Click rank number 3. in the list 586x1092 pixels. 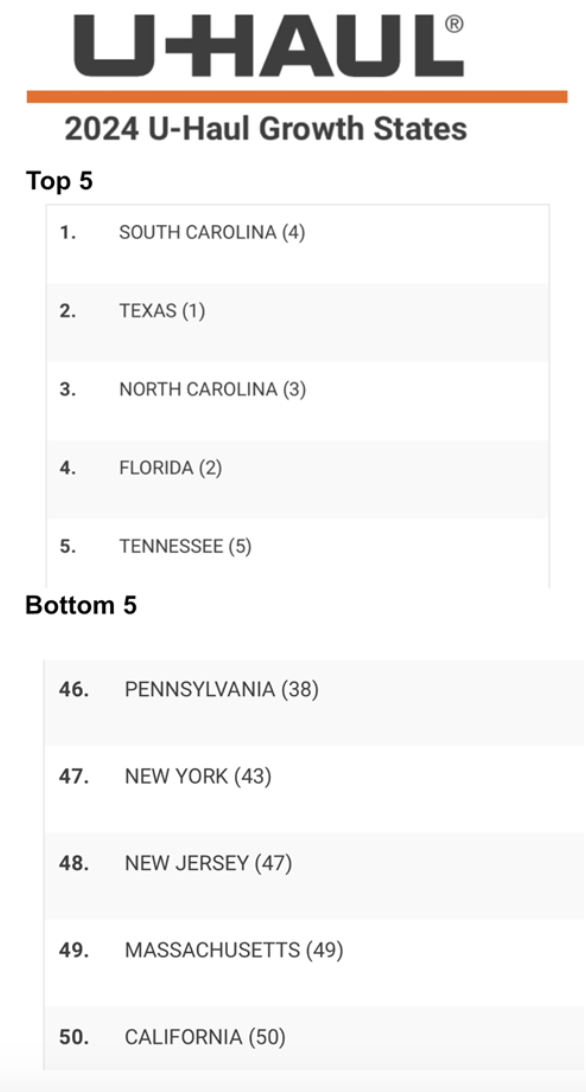coord(68,389)
